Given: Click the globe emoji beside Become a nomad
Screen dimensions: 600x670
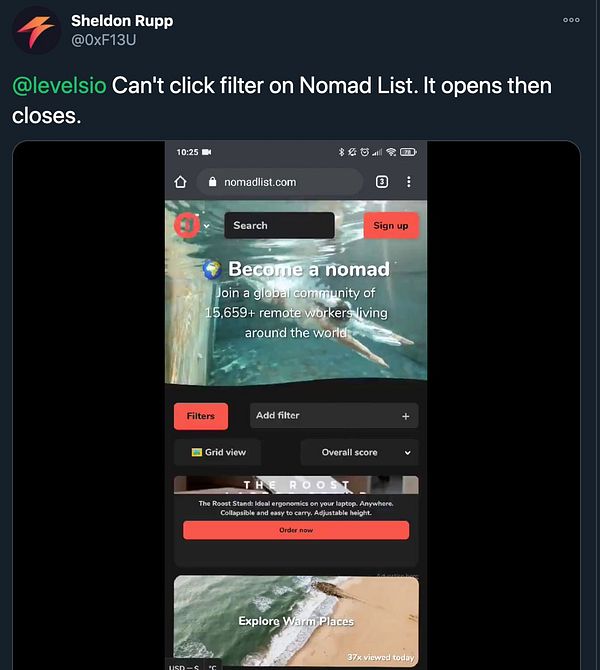Looking at the screenshot, I should point(212,269).
